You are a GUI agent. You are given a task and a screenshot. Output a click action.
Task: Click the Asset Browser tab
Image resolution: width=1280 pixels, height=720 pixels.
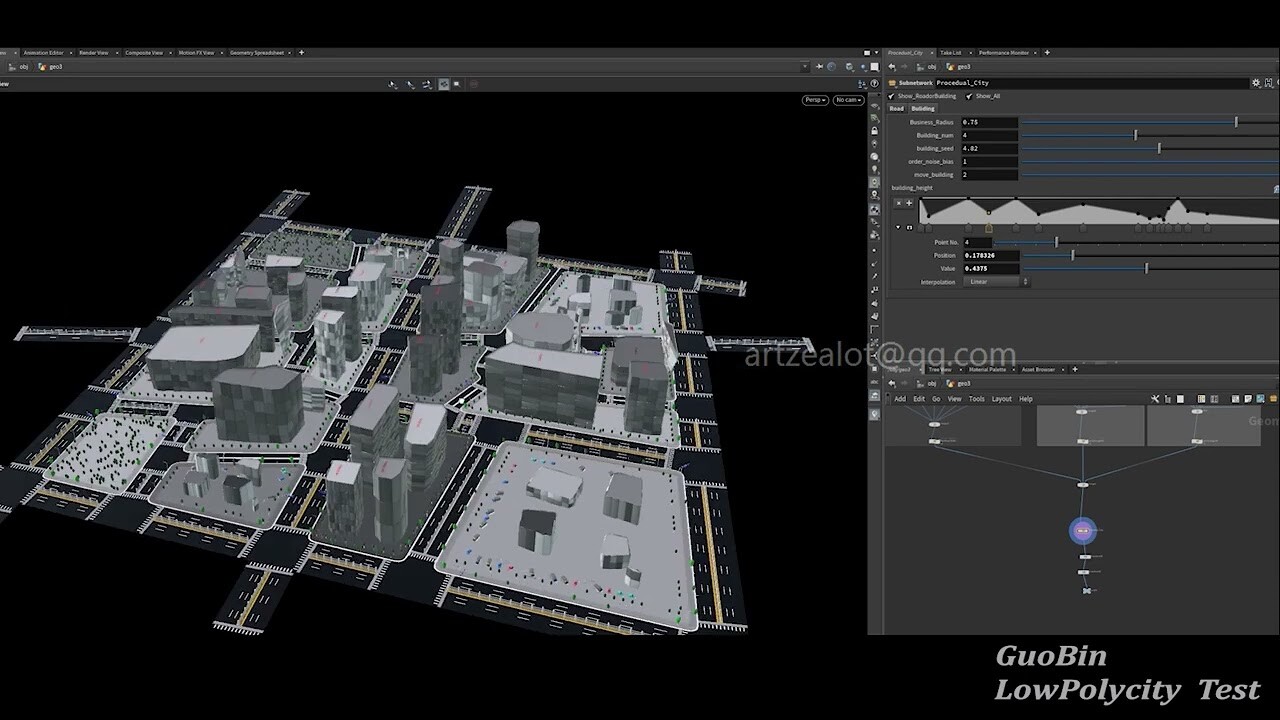[1039, 369]
